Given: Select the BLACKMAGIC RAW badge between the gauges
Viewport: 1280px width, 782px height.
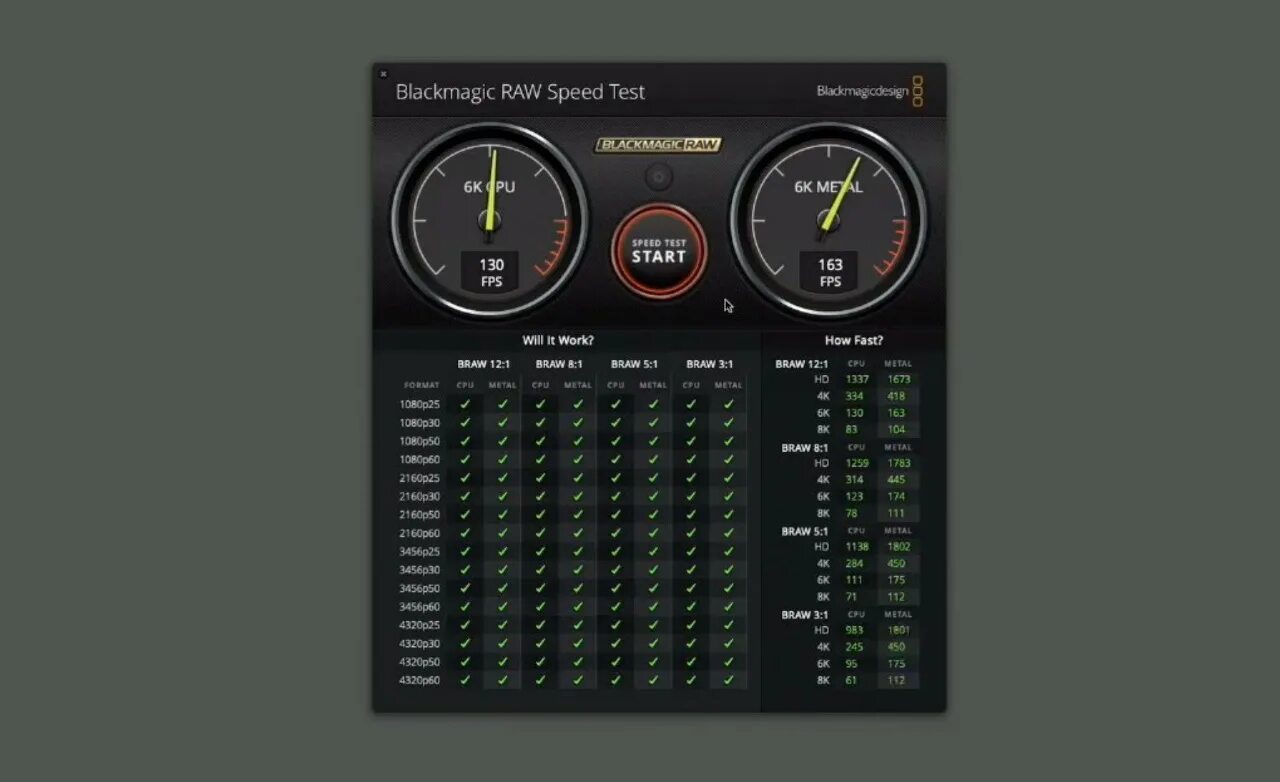Looking at the screenshot, I should 658,144.
